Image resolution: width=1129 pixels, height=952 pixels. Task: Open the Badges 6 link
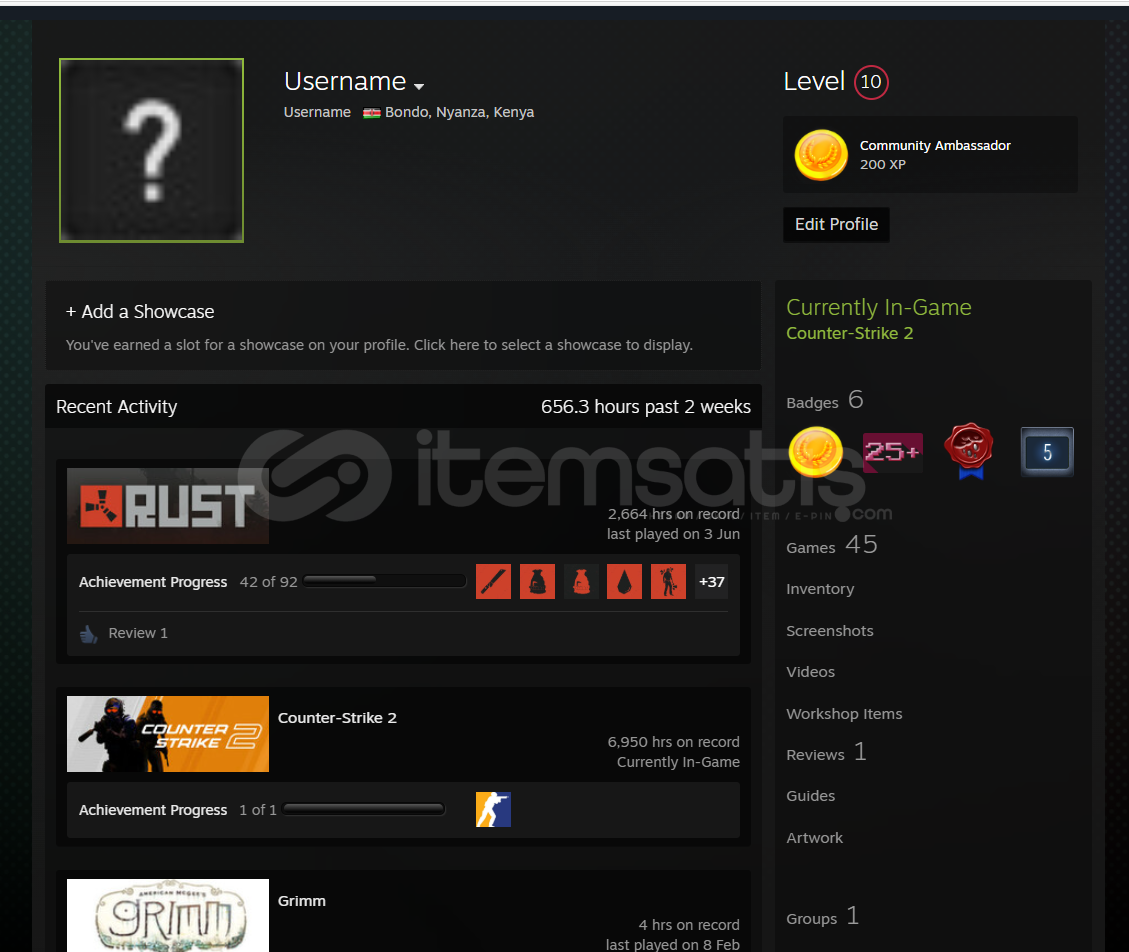(x=824, y=400)
